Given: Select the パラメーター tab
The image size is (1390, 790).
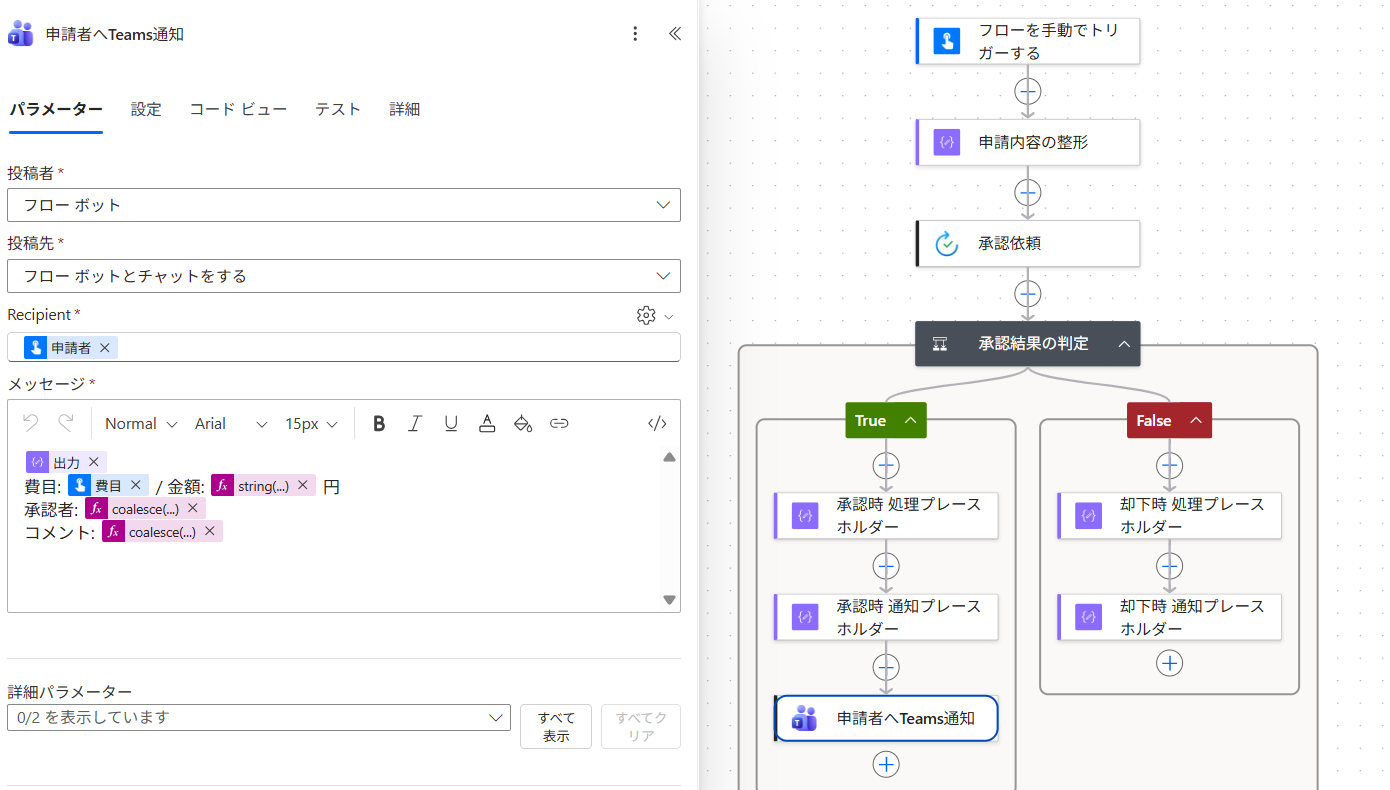Looking at the screenshot, I should [56, 110].
